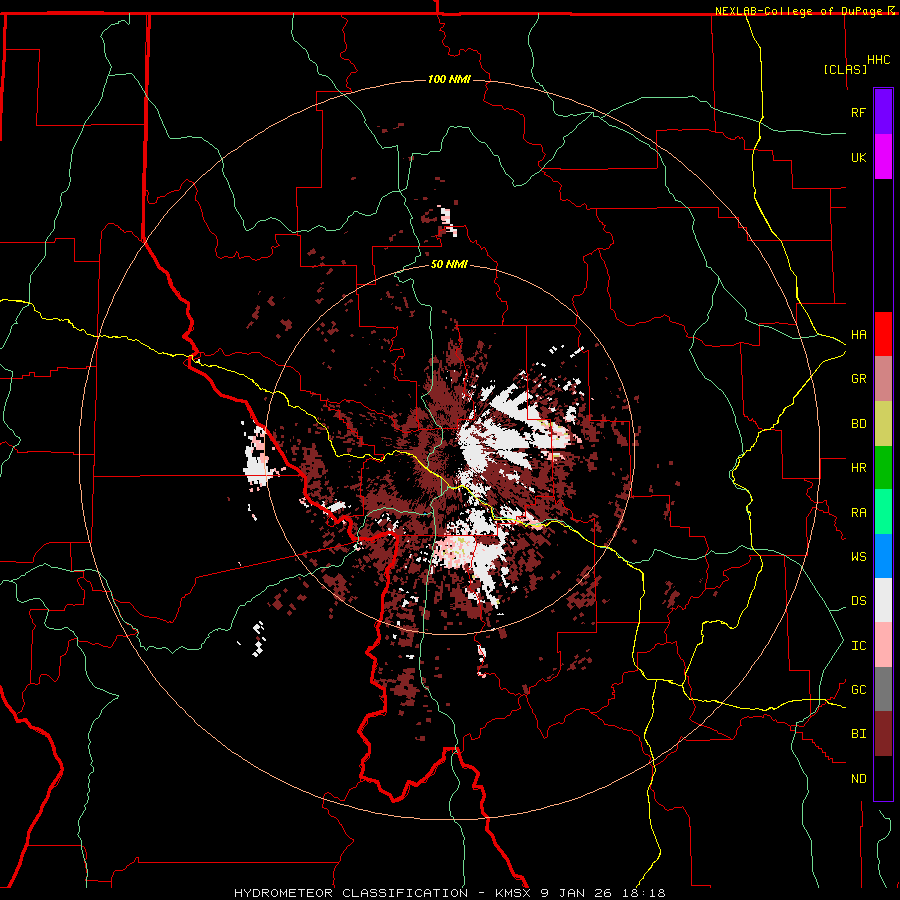The height and width of the screenshot is (900, 900).
Task: Click the DS white legend swatch
Action: [x=883, y=600]
